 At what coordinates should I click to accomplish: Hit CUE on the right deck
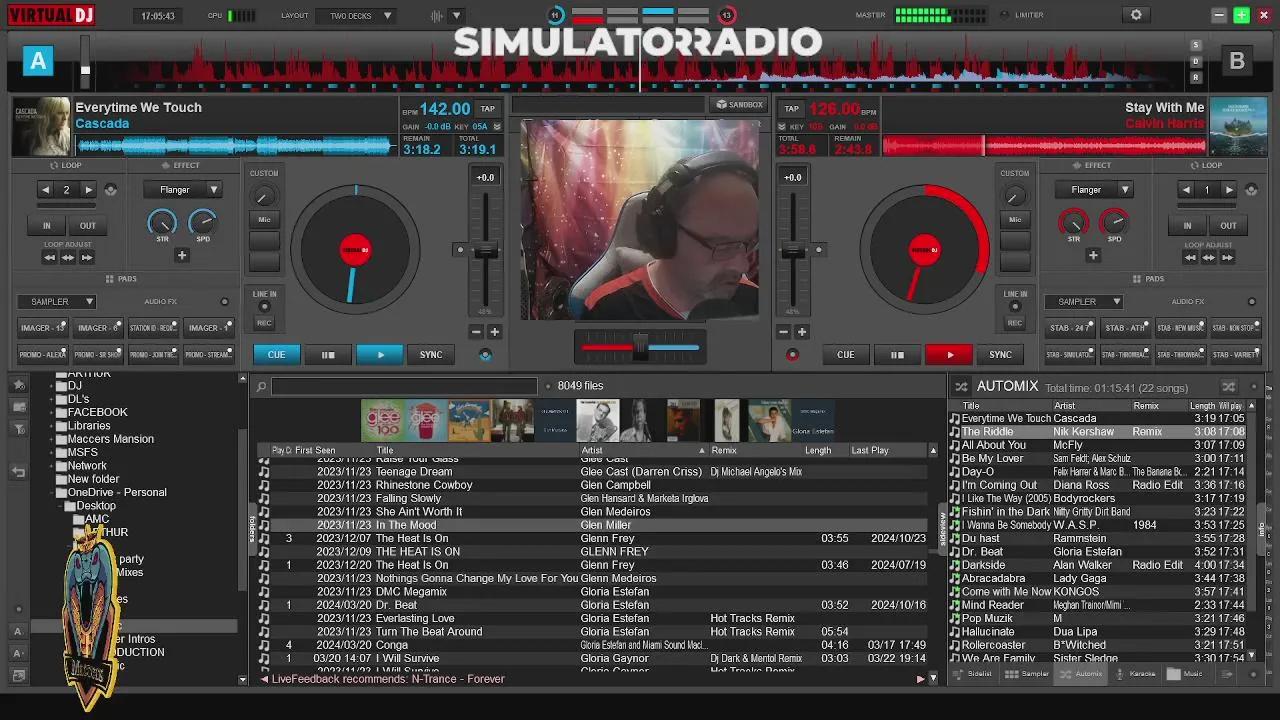click(845, 354)
